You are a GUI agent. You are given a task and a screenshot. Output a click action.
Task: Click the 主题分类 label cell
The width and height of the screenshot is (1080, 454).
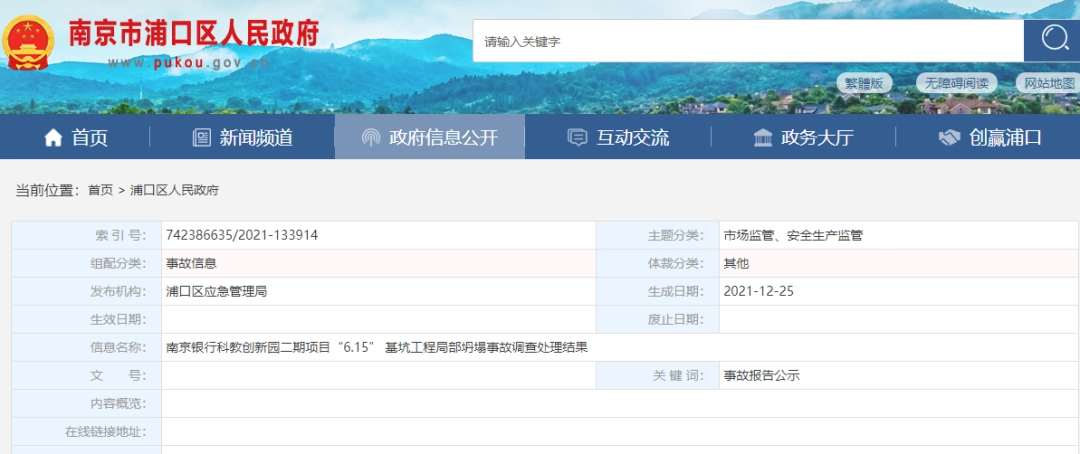click(658, 236)
